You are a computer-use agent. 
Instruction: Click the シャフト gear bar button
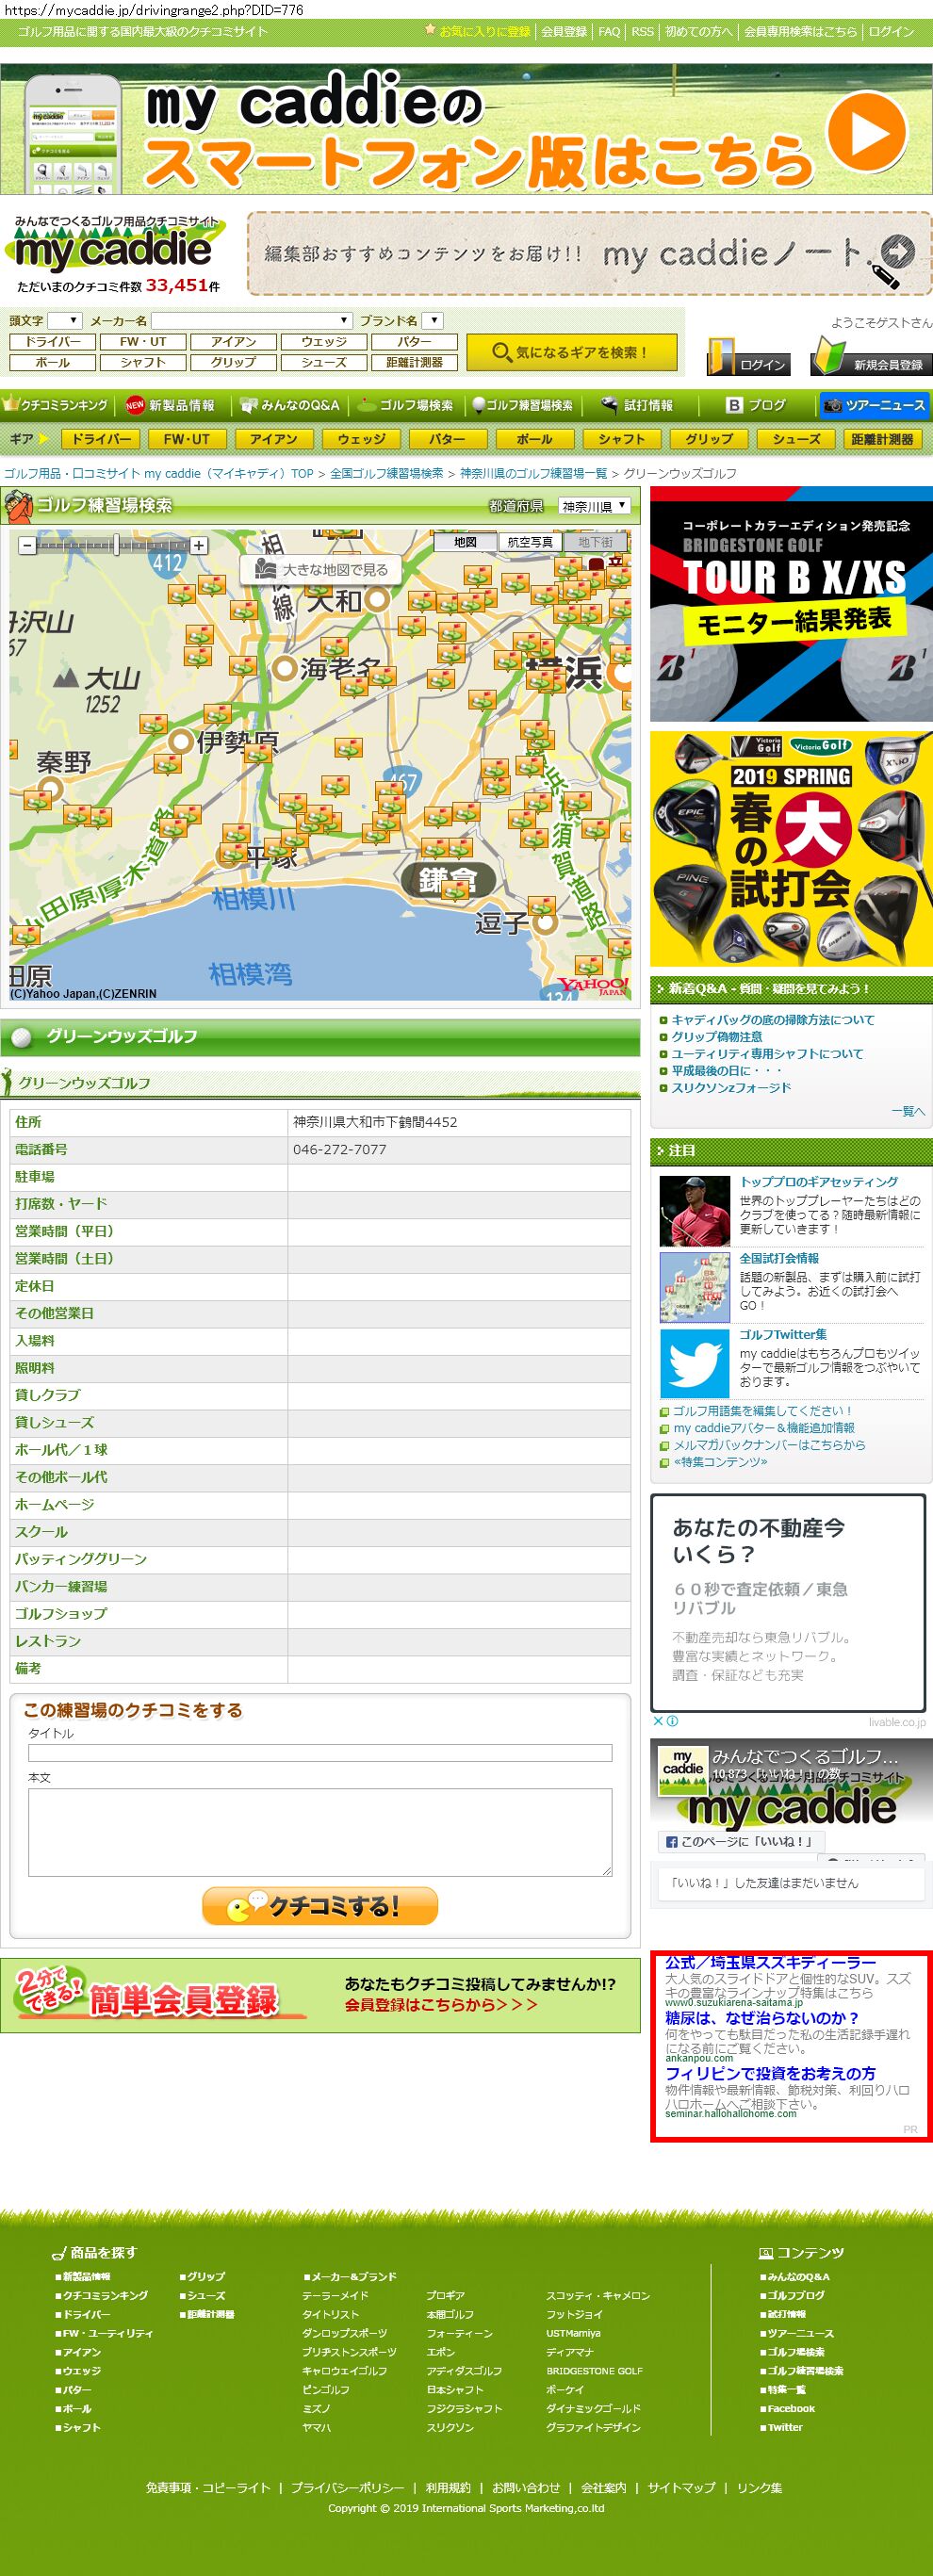[x=622, y=438]
